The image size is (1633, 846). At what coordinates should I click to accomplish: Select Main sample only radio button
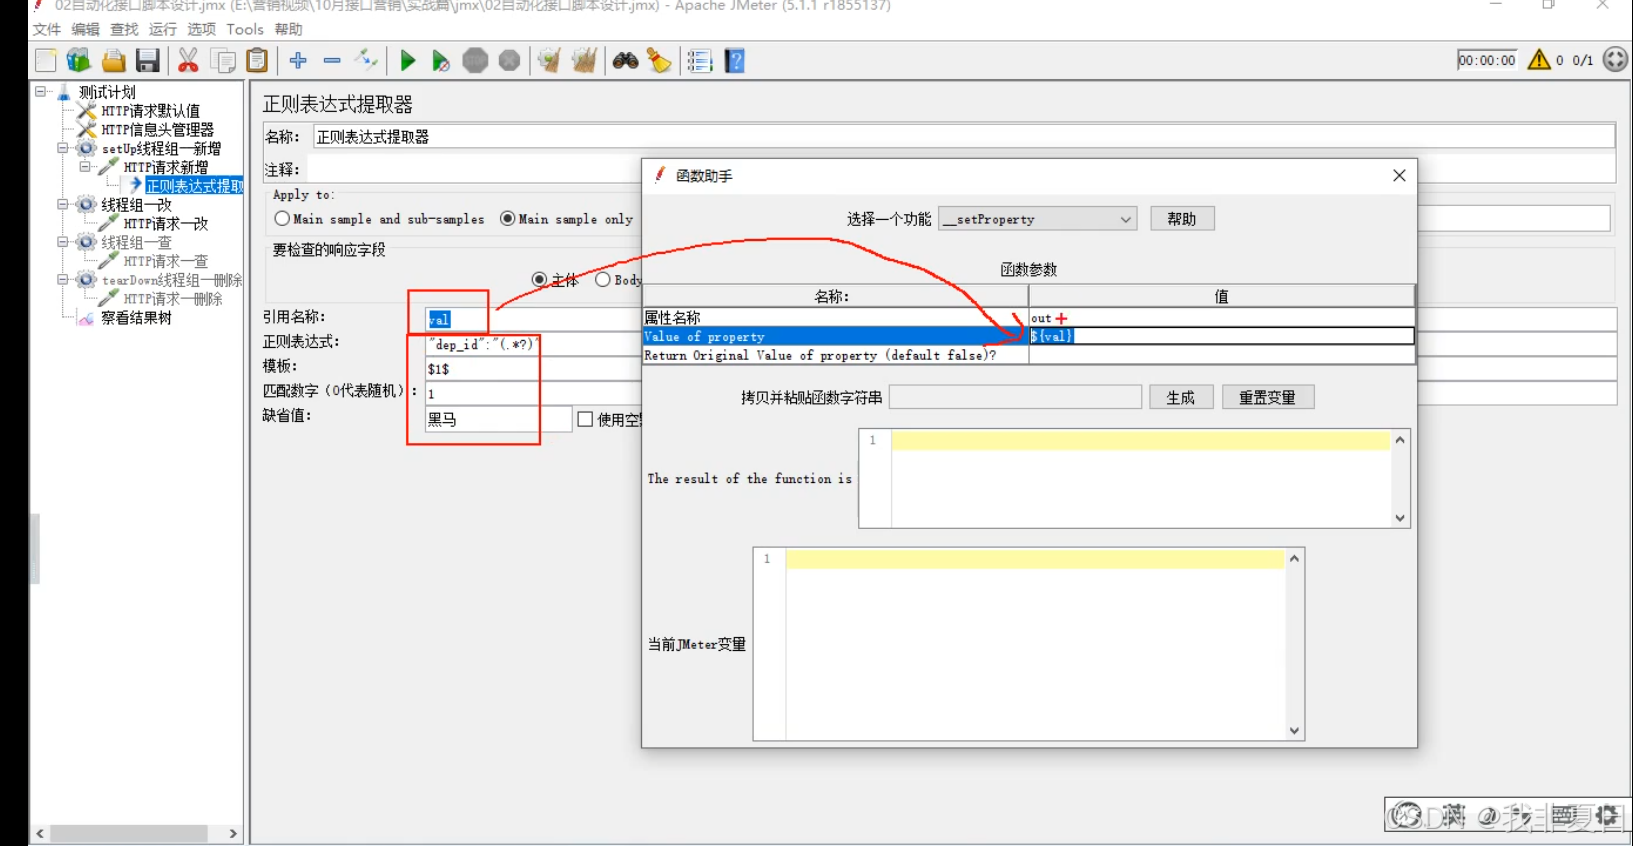point(508,218)
